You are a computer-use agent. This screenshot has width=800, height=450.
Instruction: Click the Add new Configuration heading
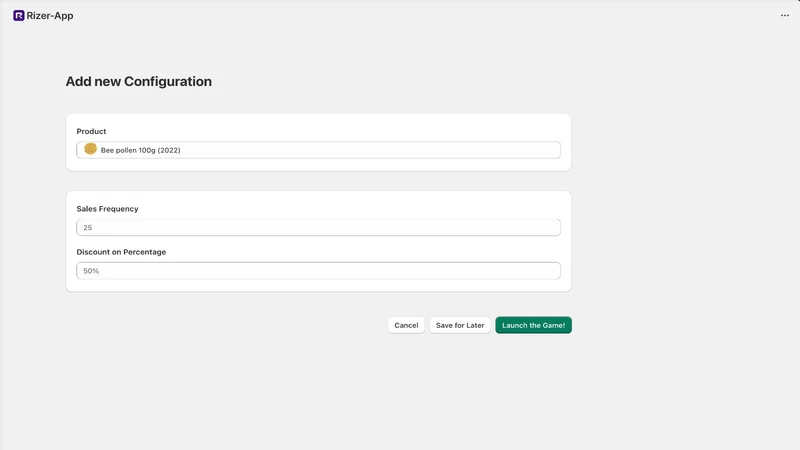click(138, 82)
